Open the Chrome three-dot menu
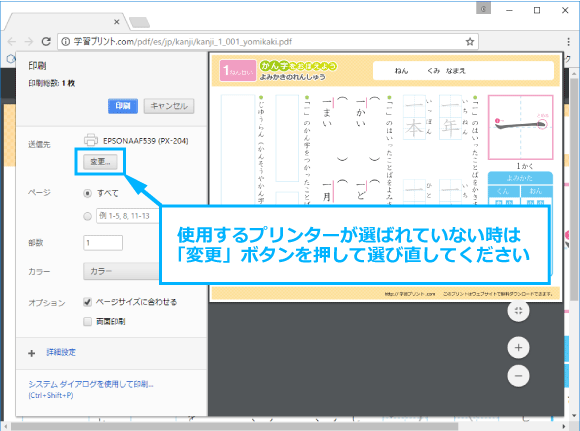The image size is (580, 431). 568,41
